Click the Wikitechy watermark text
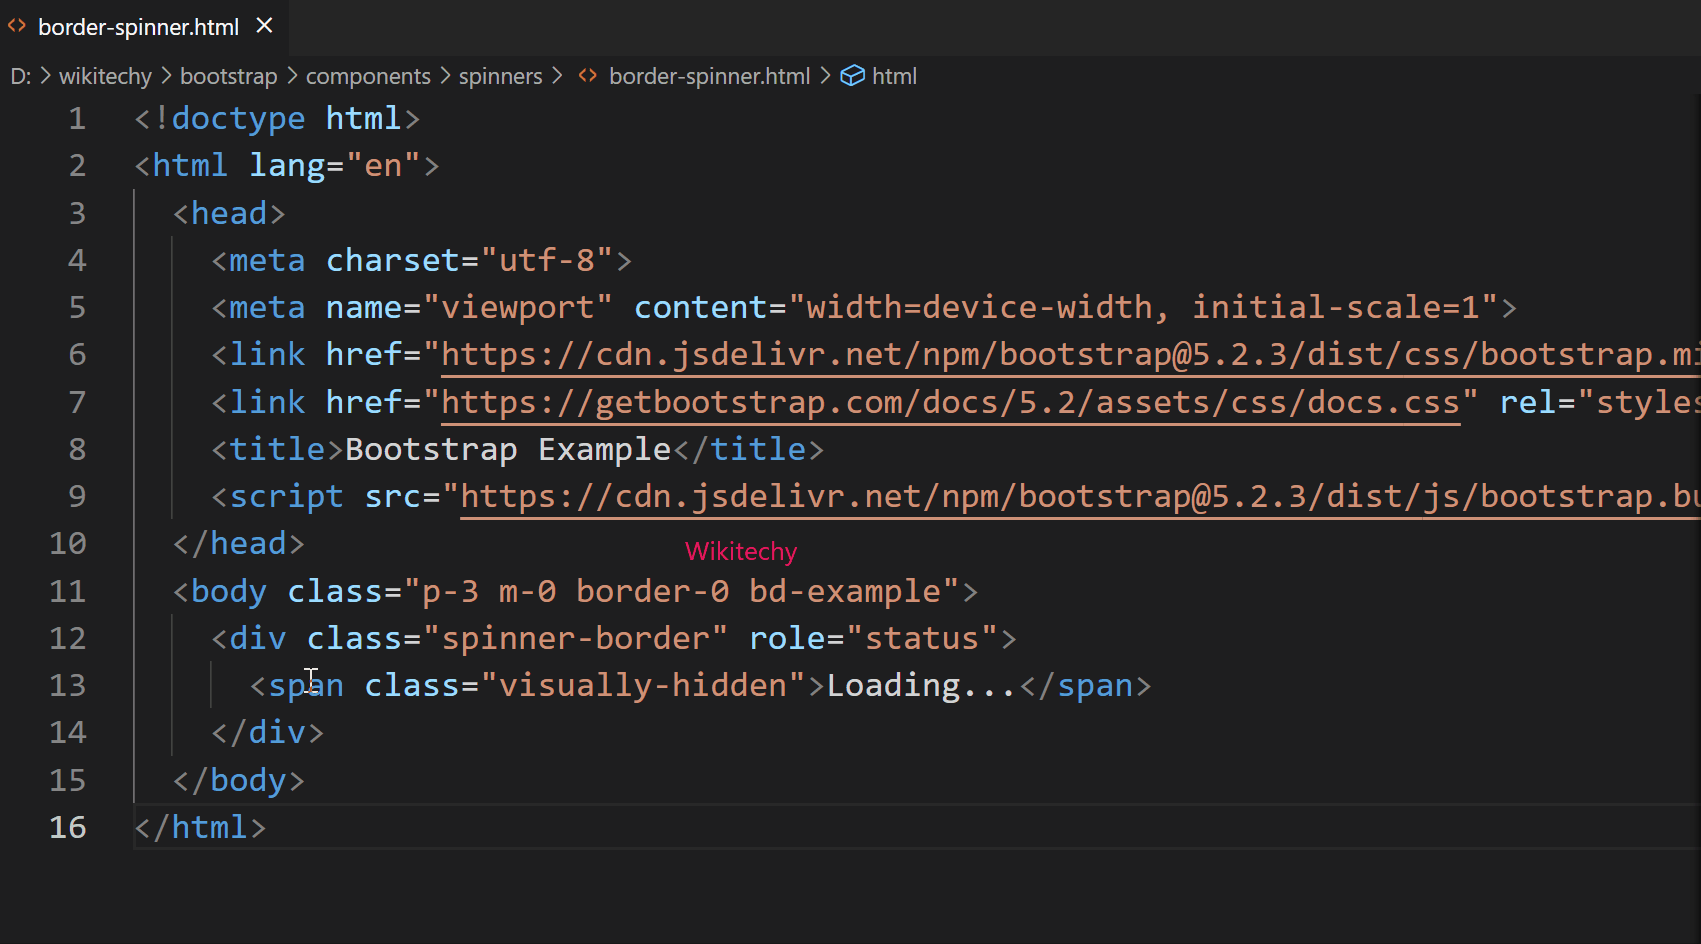 tap(740, 551)
